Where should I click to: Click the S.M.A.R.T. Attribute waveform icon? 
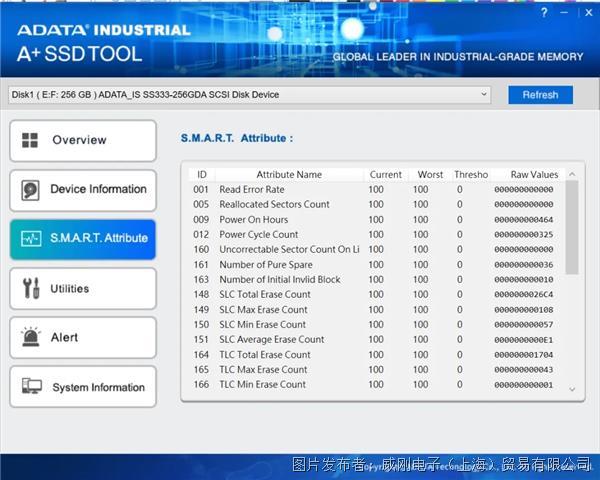click(x=32, y=239)
